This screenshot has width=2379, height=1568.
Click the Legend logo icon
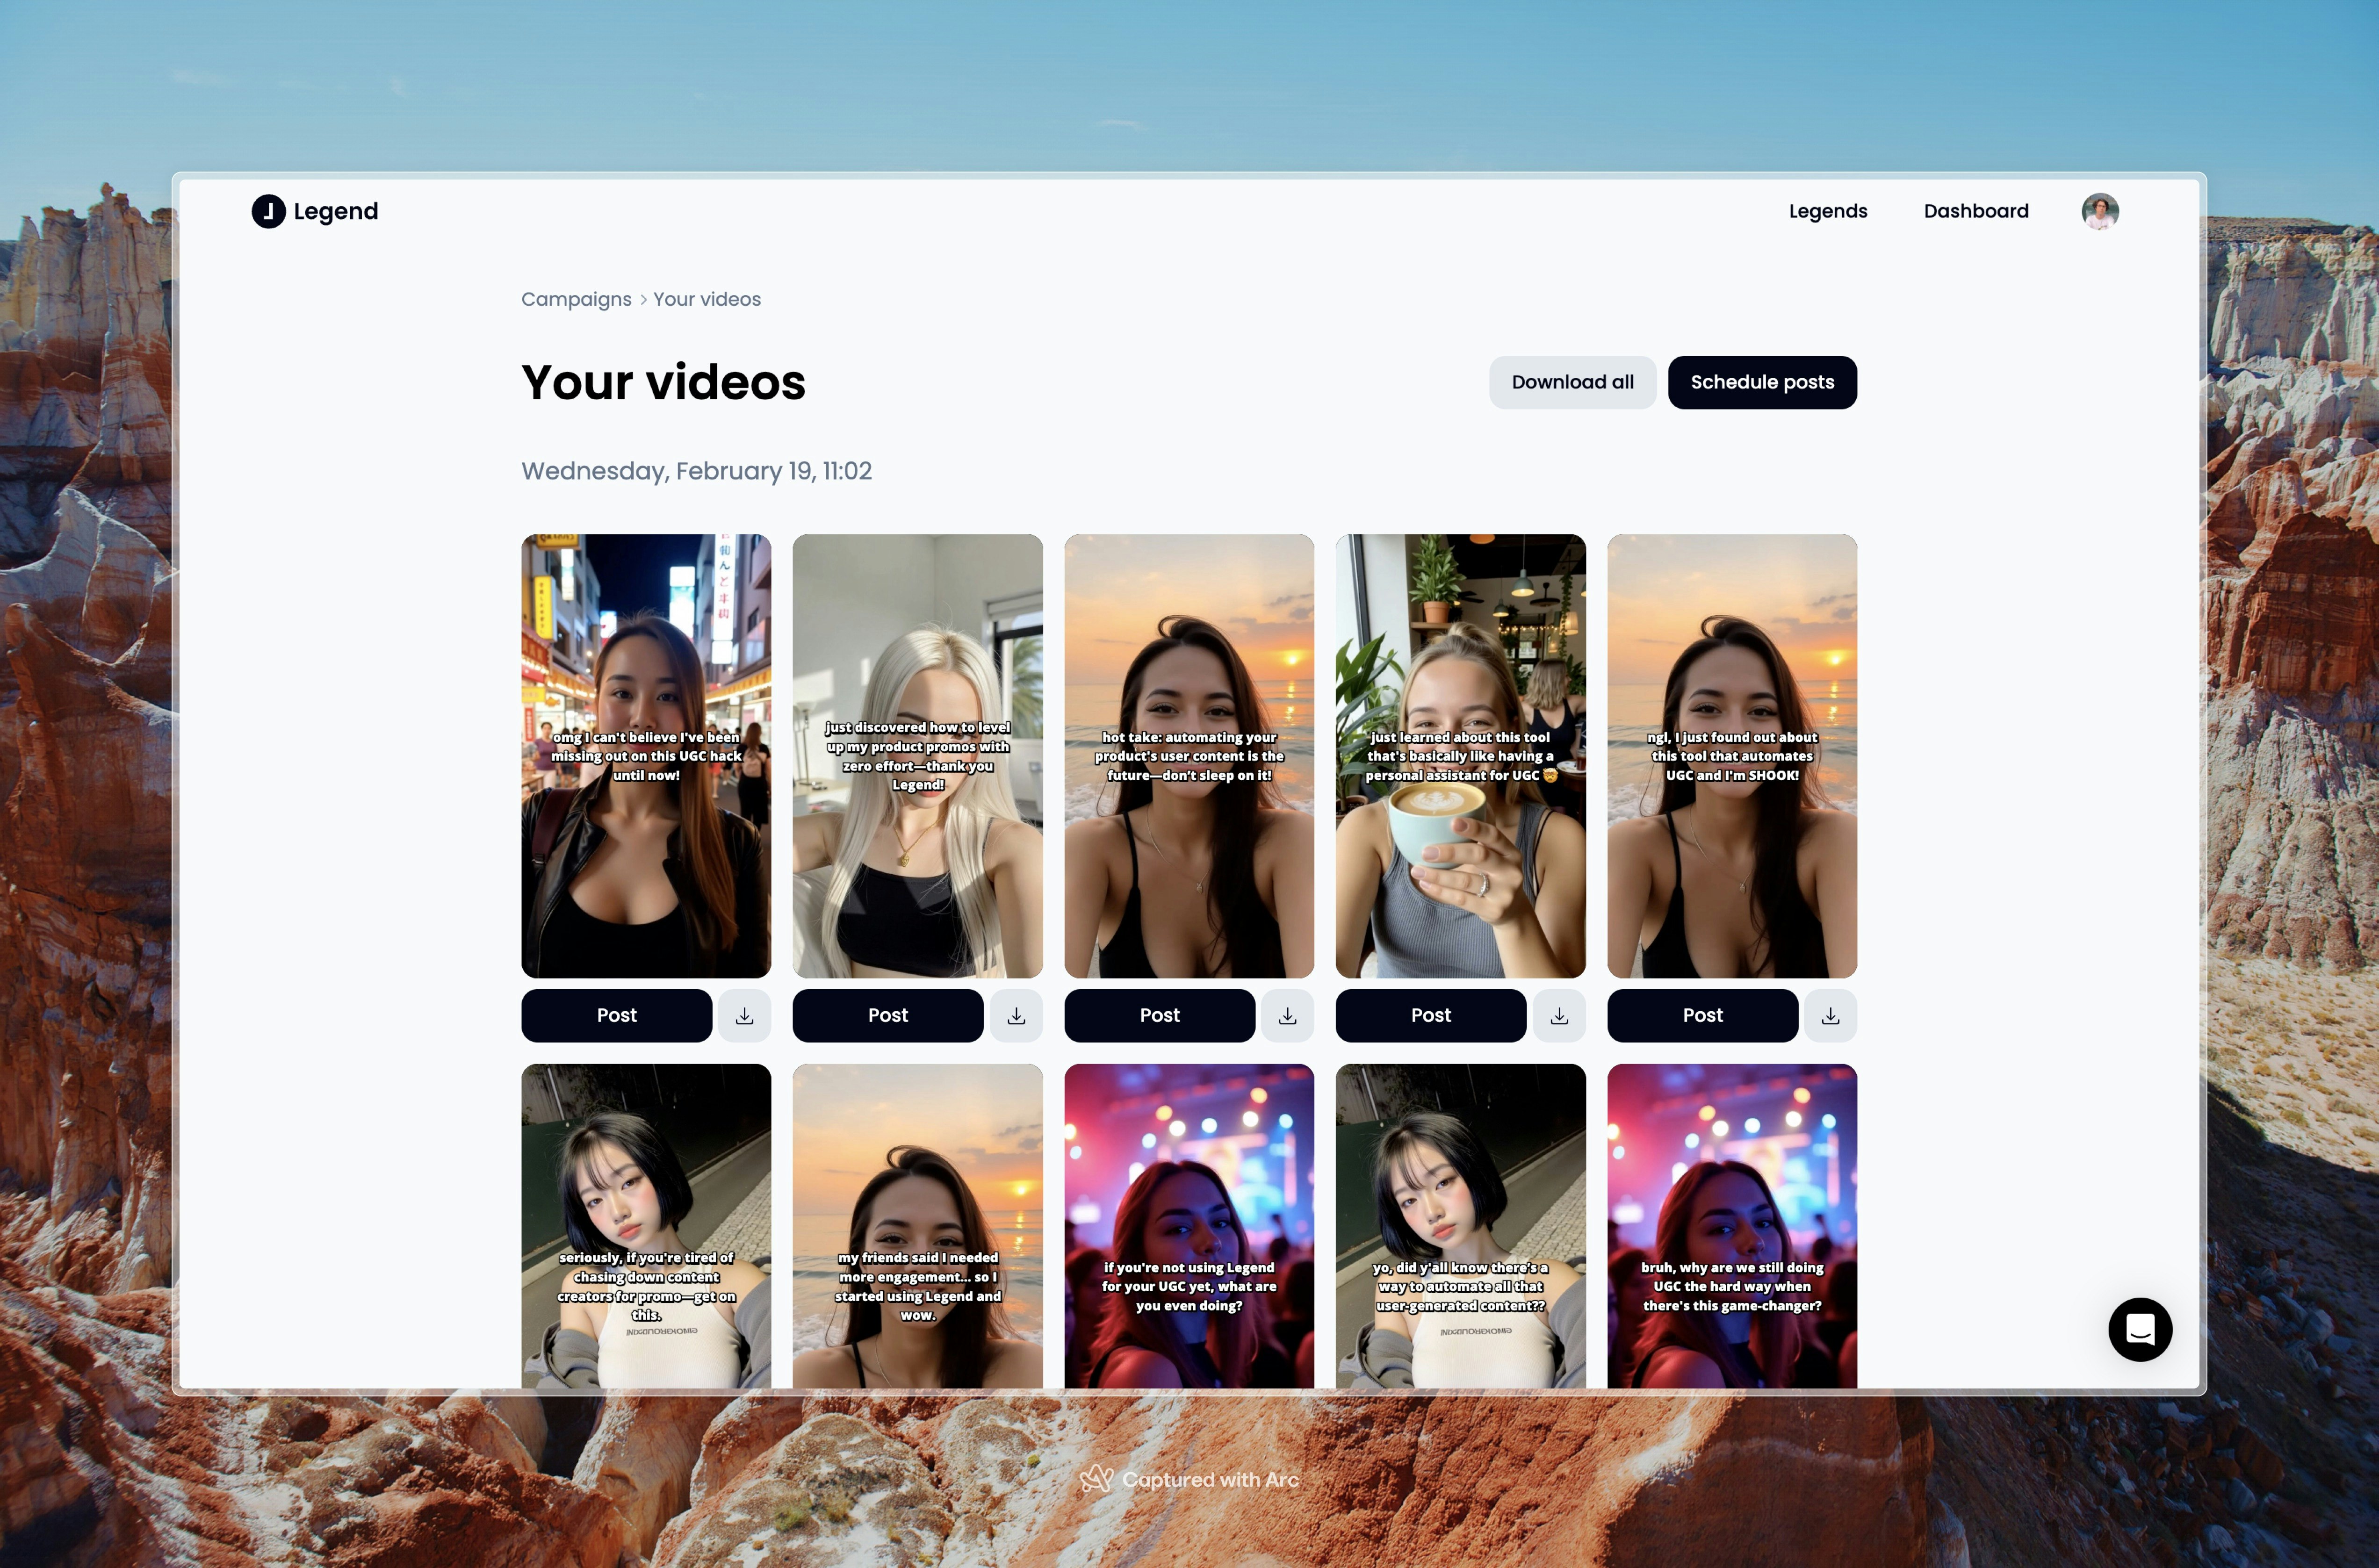tap(268, 211)
